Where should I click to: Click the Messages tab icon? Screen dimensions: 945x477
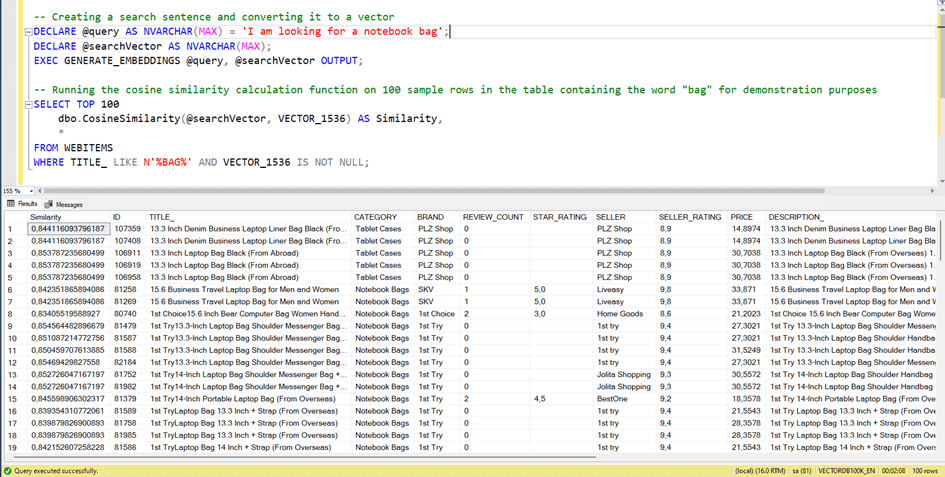pos(48,204)
